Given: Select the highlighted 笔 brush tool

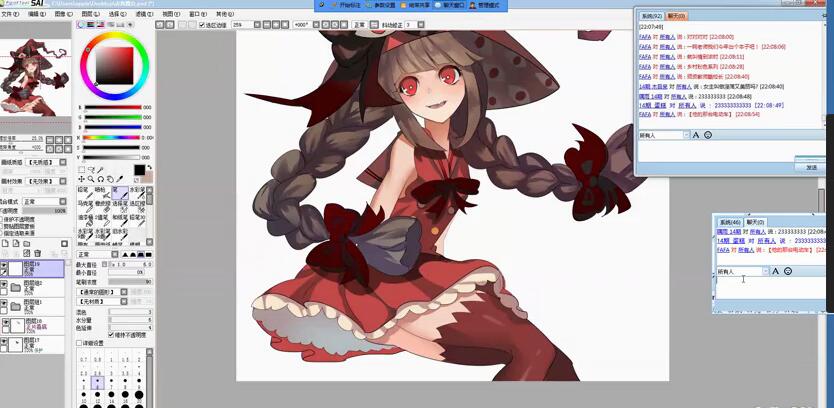Looking at the screenshot, I should pos(120,193).
